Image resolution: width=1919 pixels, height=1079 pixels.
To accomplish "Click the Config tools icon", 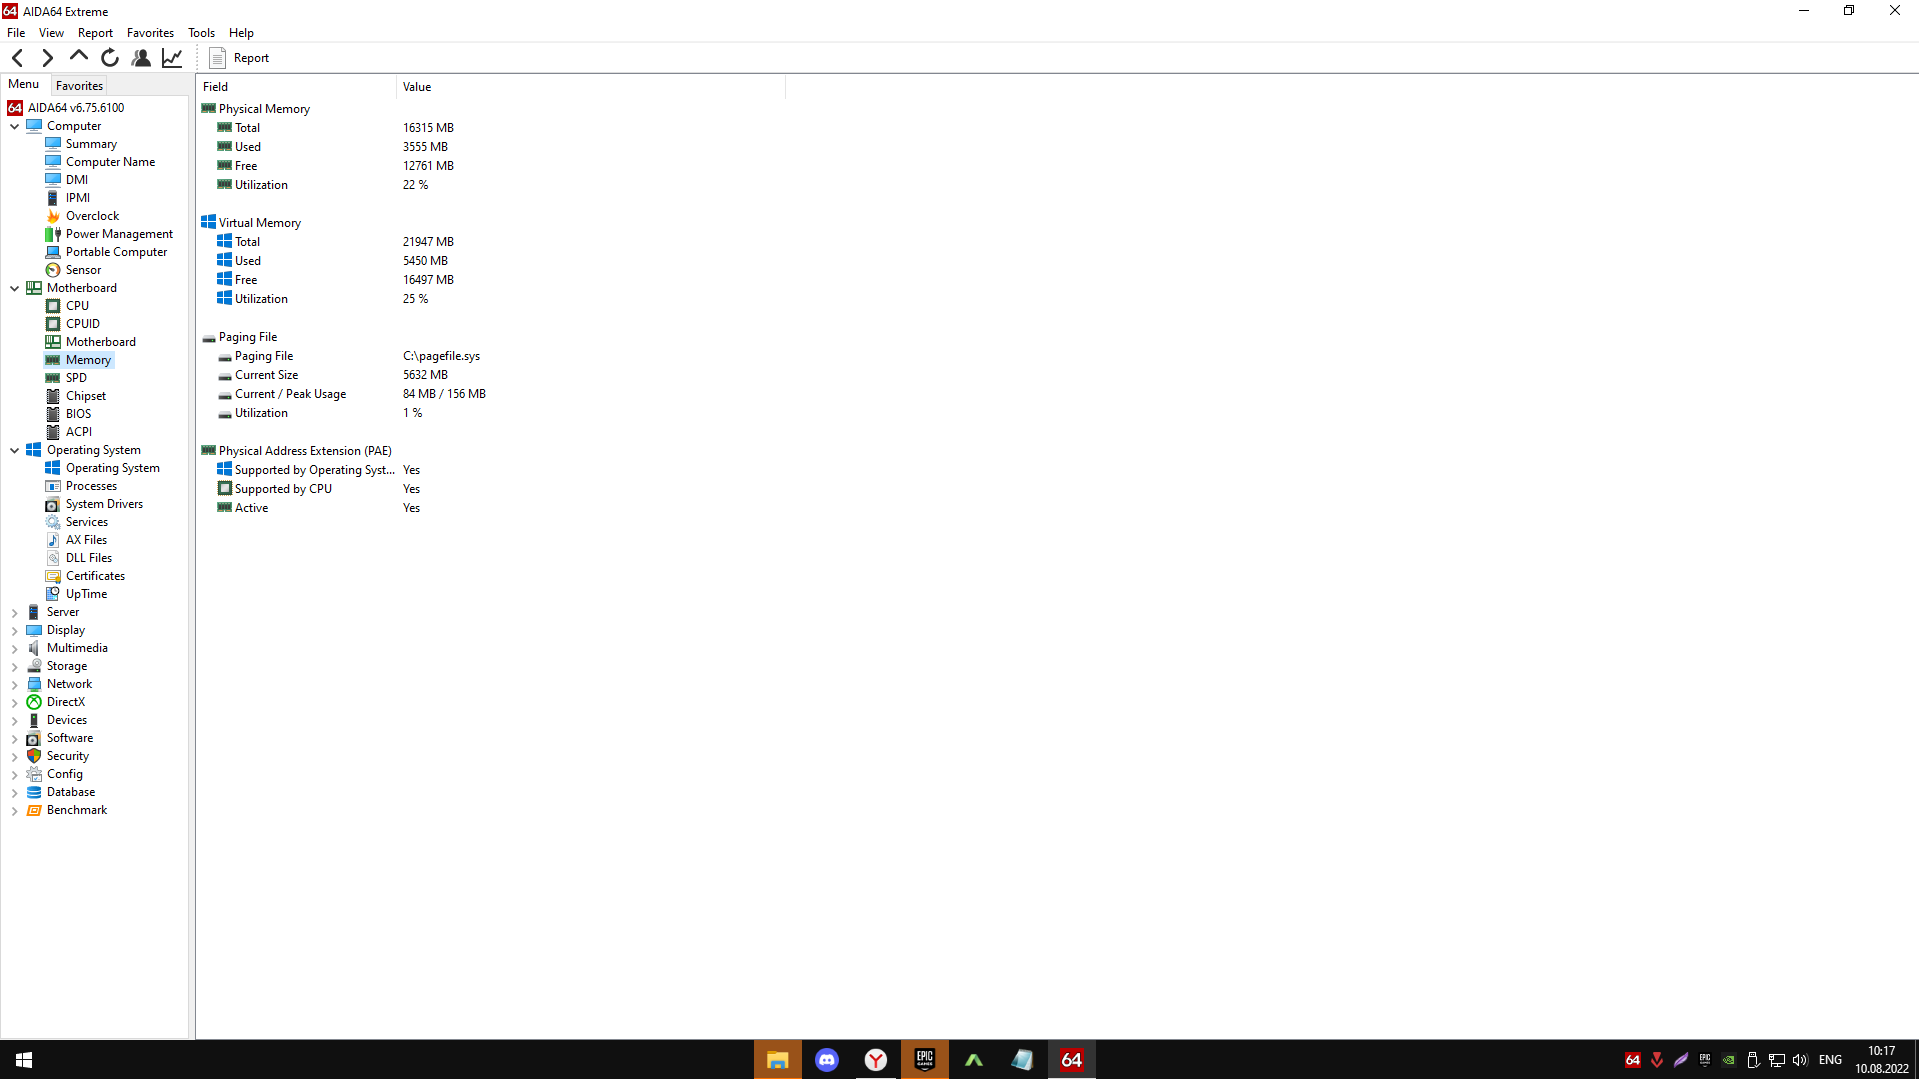I will coord(34,774).
